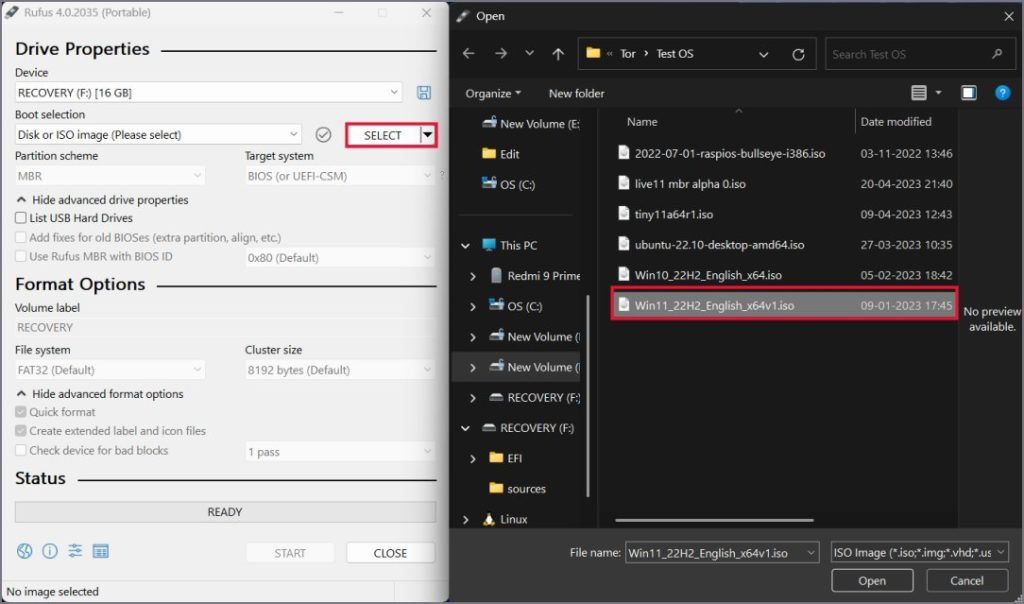Open Boot selection dropdown
1024x604 pixels.
click(158, 135)
